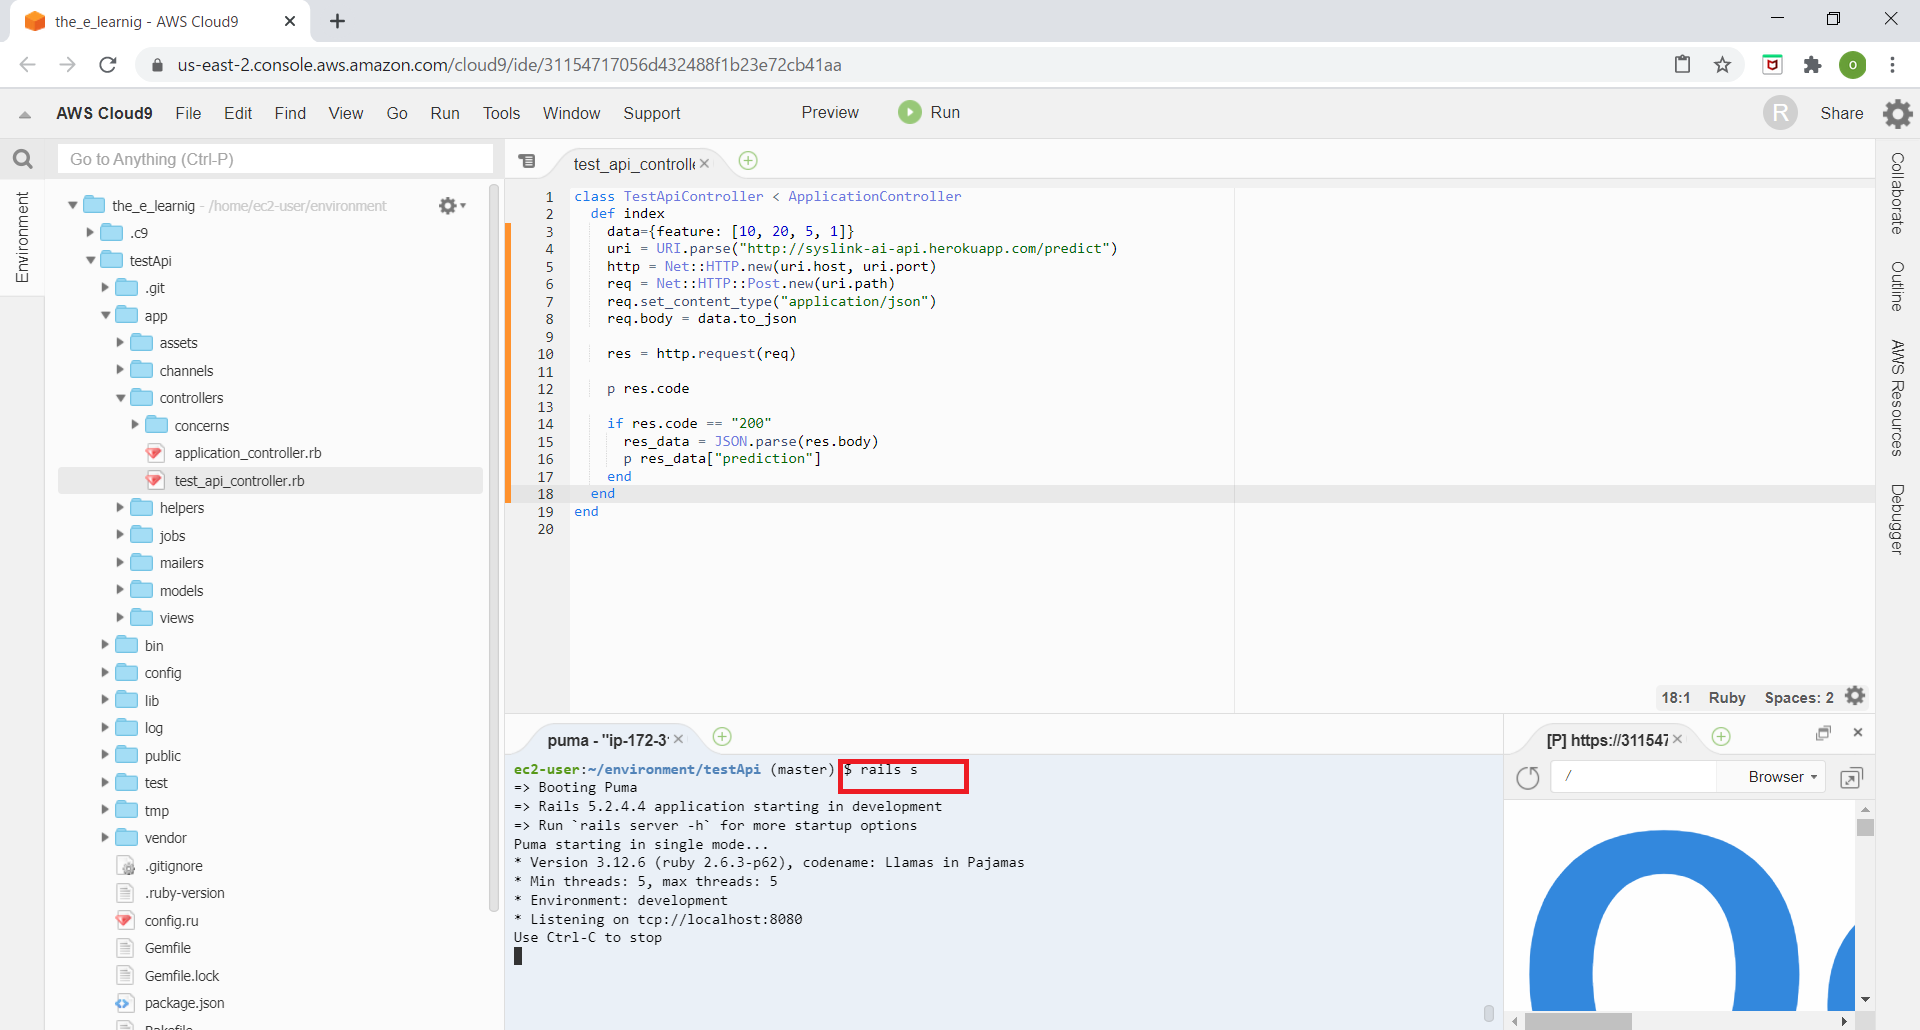Viewport: 1920px width, 1030px height.
Task: Add new tab in preview pane
Action: [x=1721, y=737]
